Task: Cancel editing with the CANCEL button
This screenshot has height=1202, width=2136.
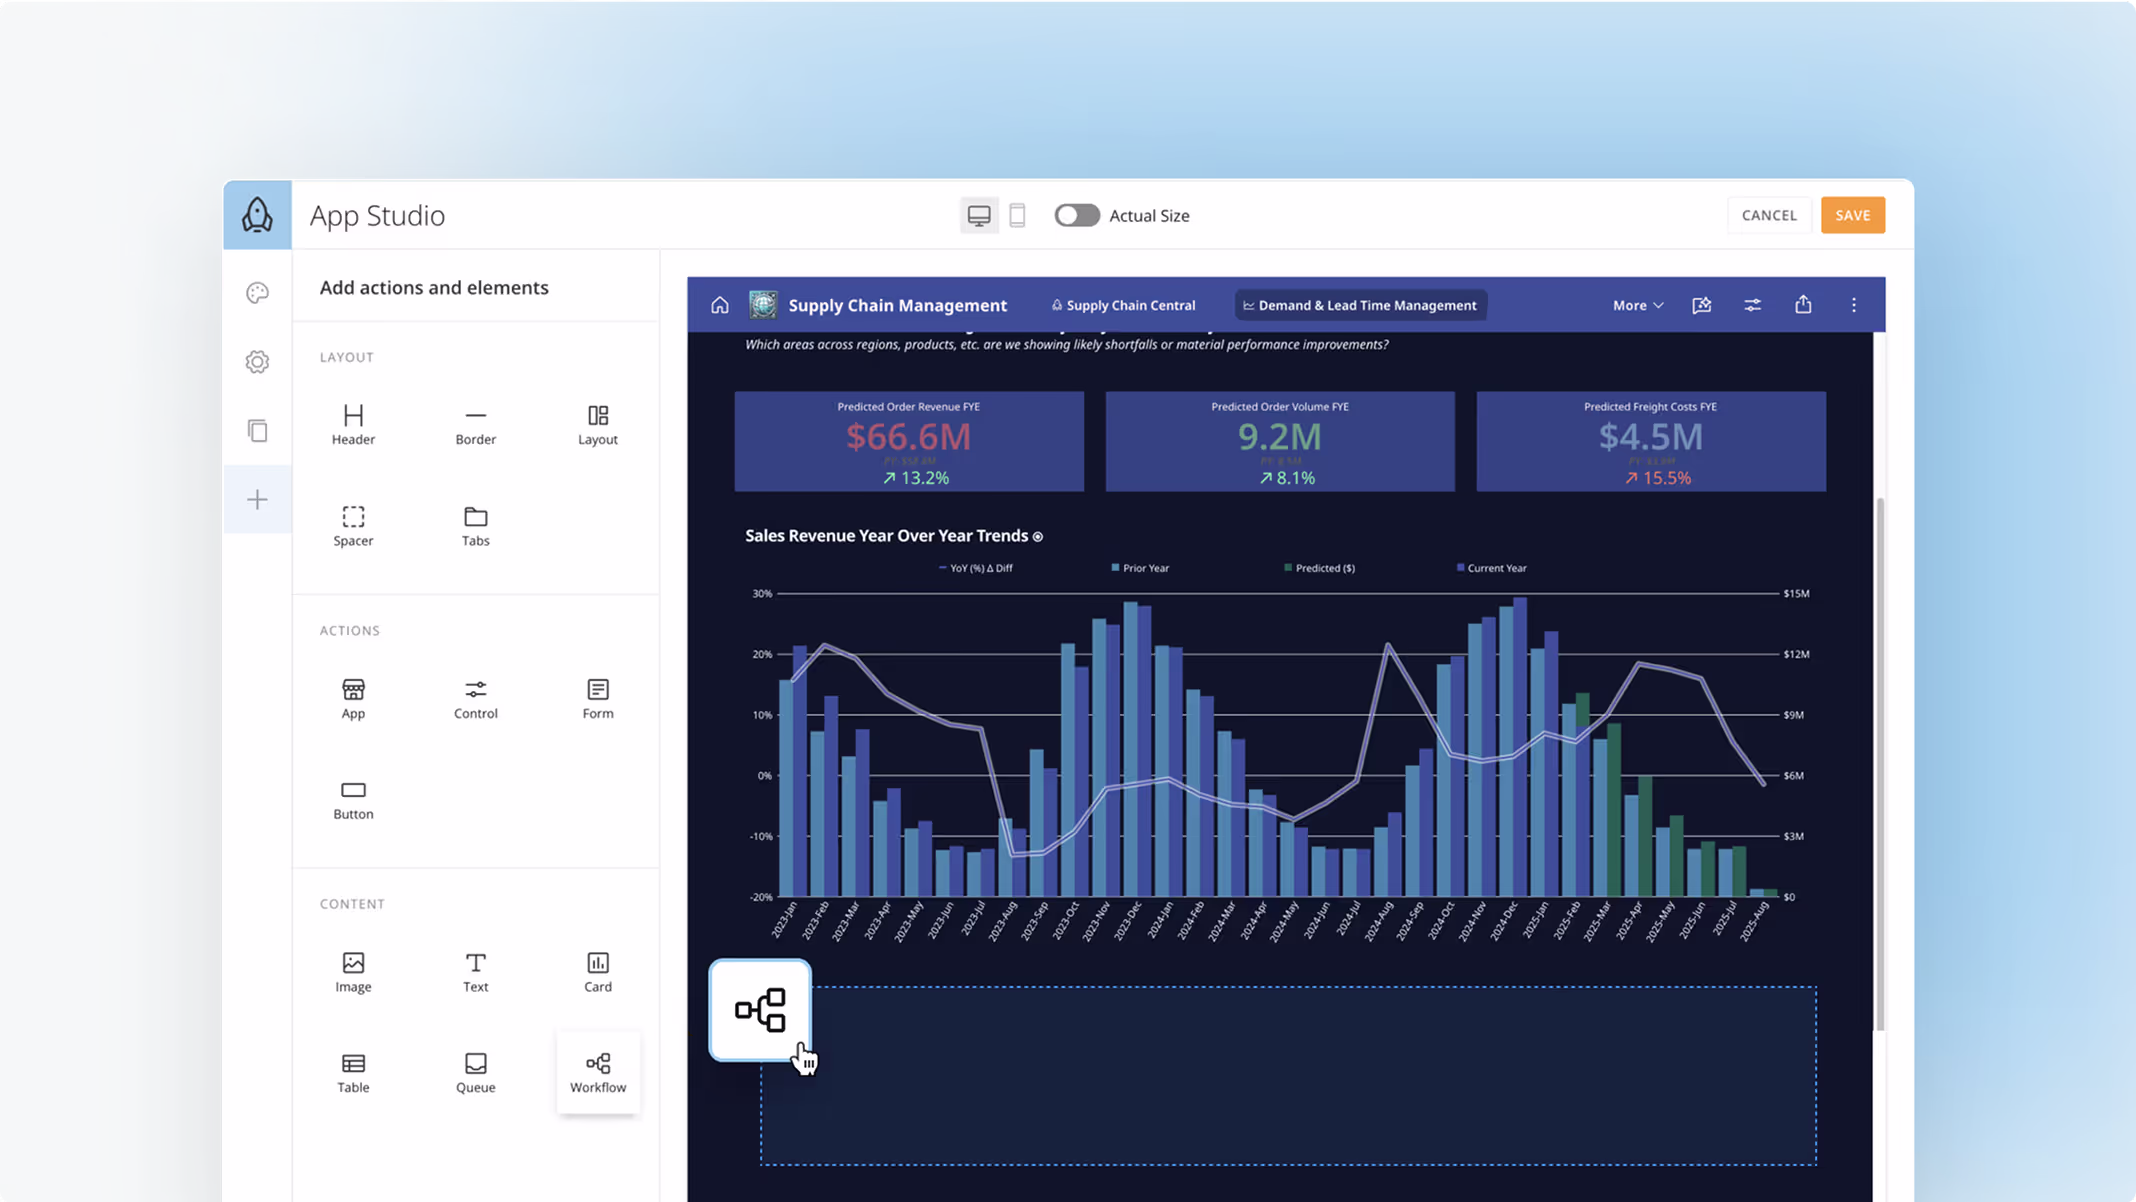Action: click(1769, 215)
